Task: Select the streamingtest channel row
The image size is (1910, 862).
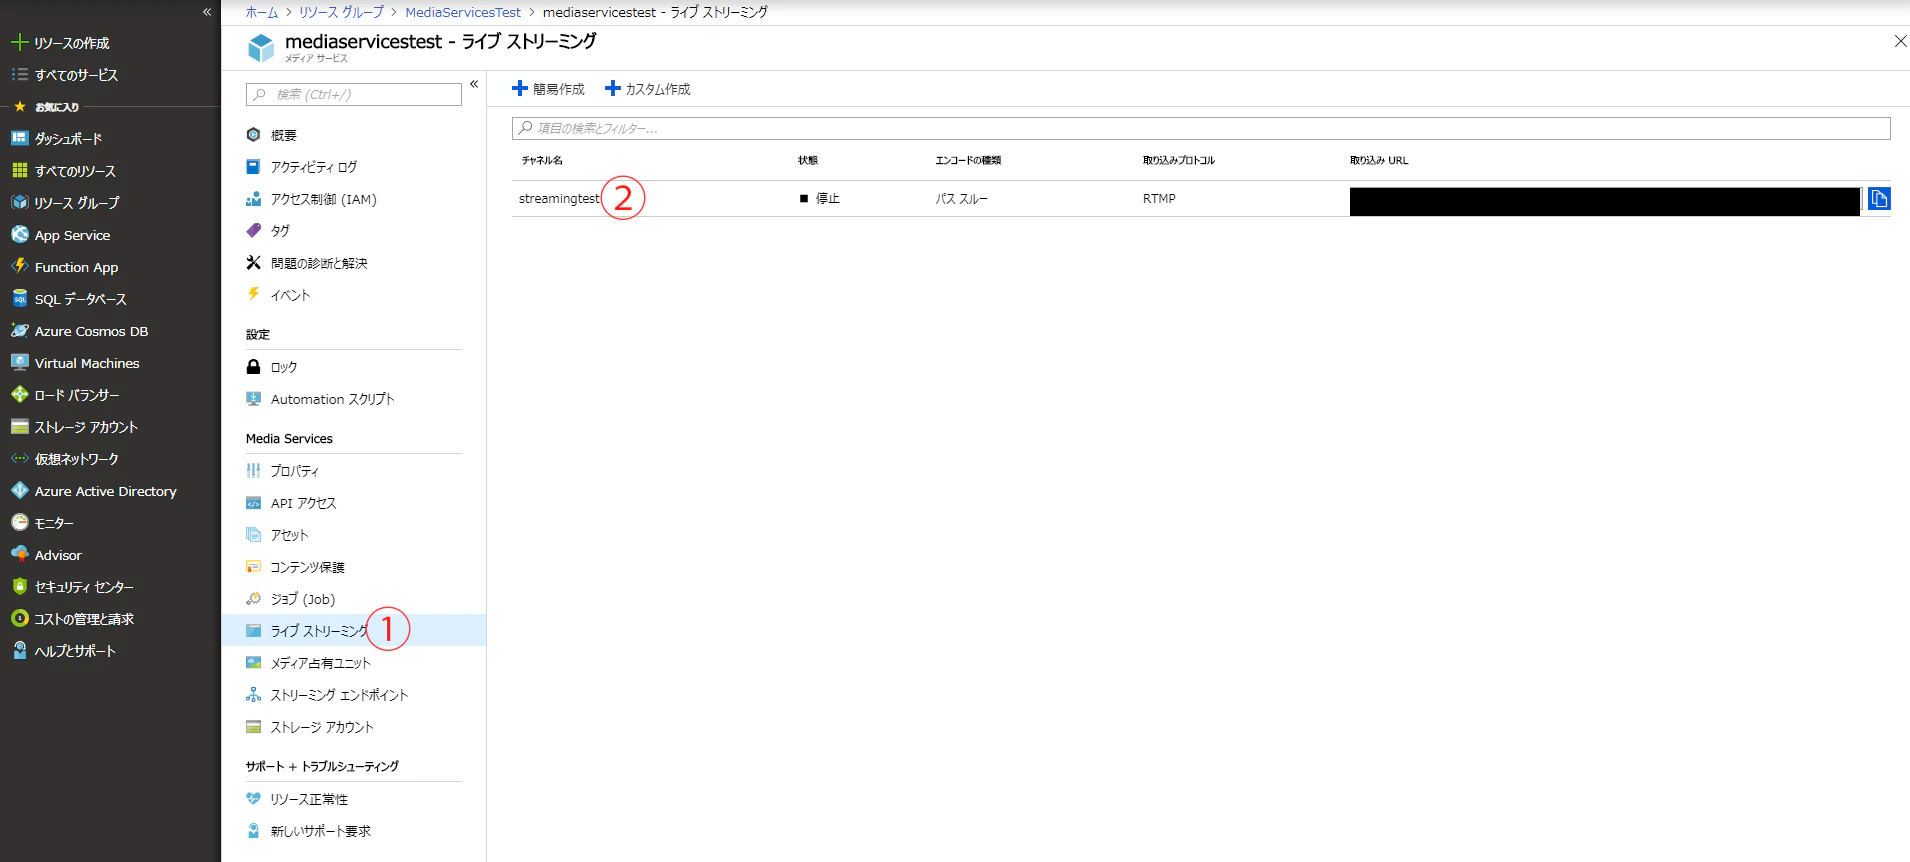Action: pos(1201,199)
